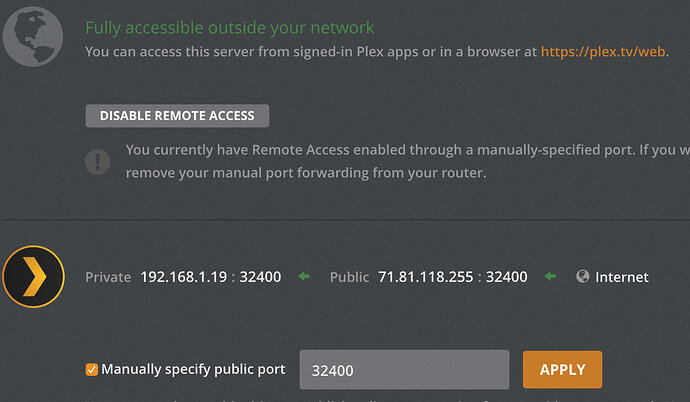This screenshot has width=690, height=402.
Task: Click the public port number after 71.81.118.255
Action: (x=506, y=277)
